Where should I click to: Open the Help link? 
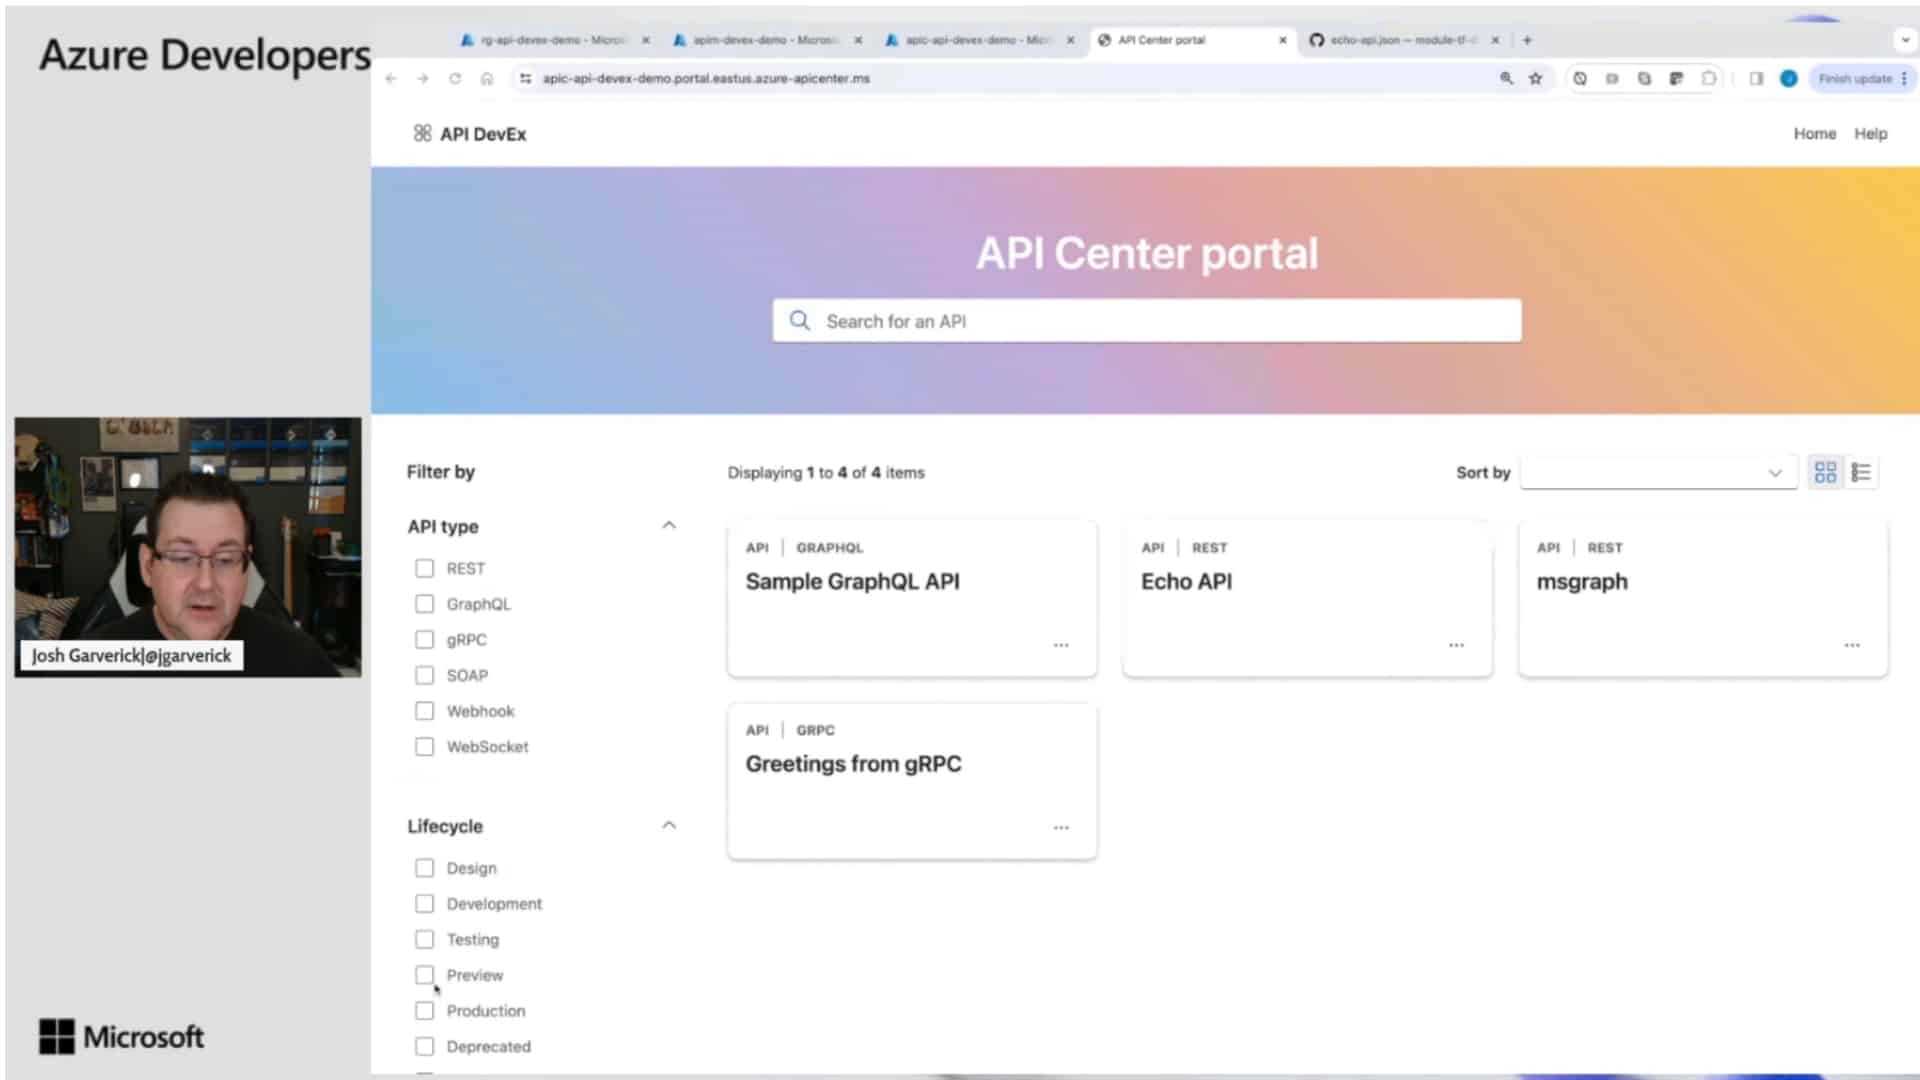(x=1870, y=134)
